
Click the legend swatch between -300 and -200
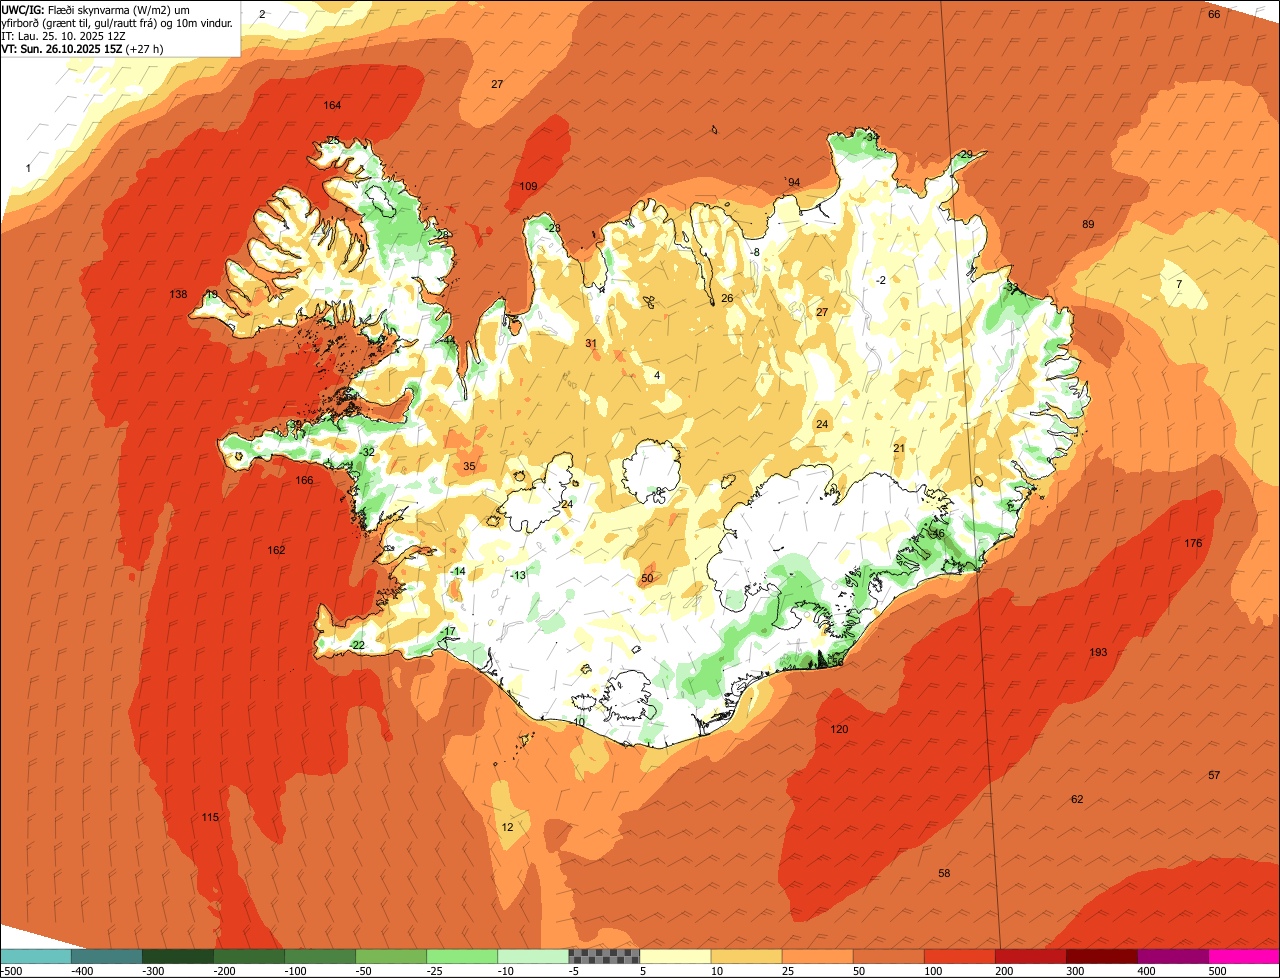pos(178,956)
